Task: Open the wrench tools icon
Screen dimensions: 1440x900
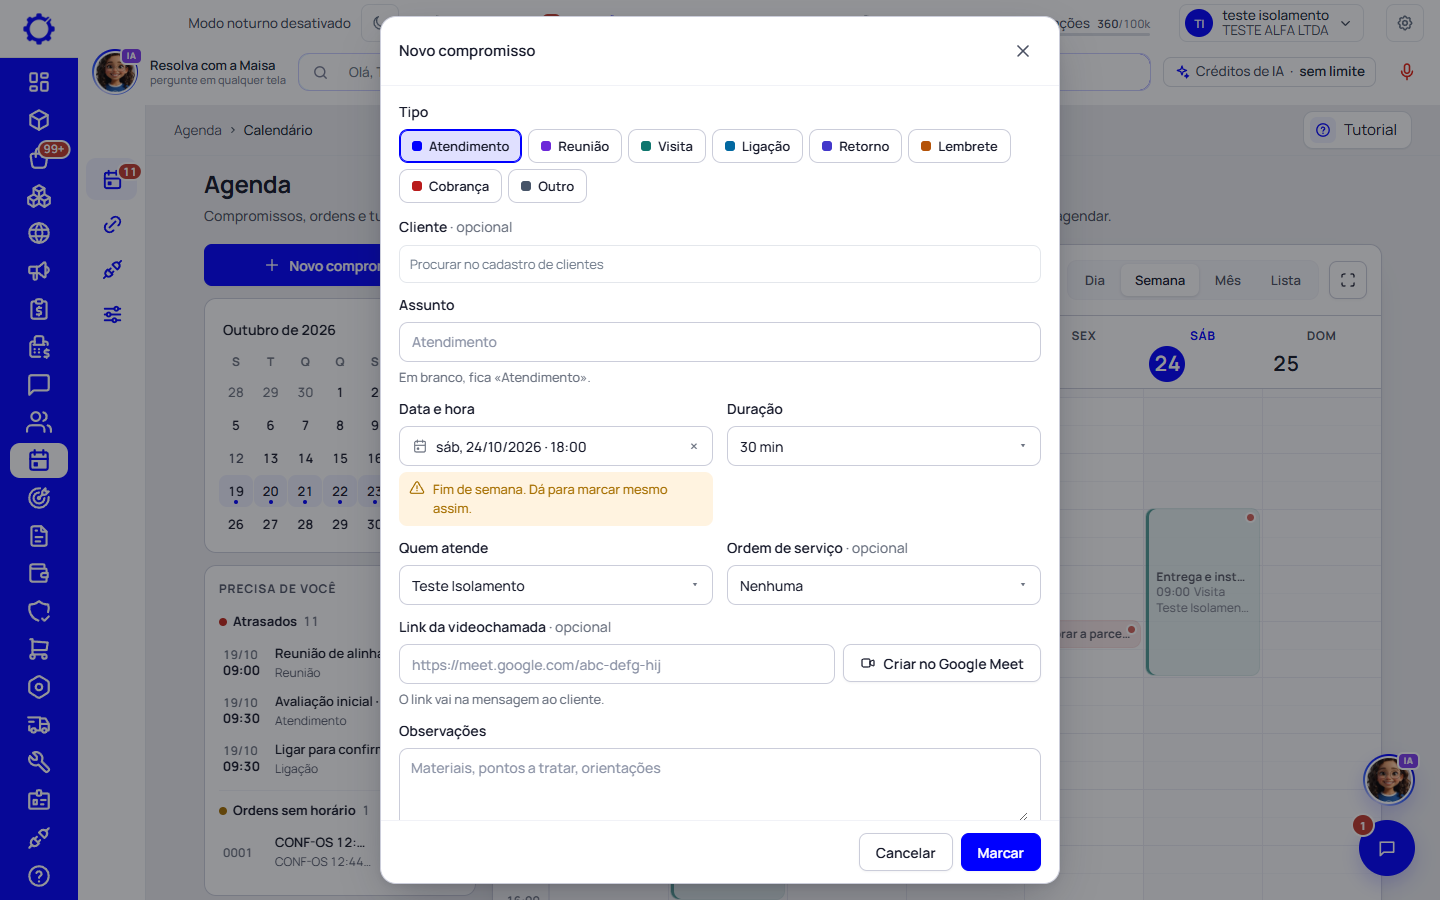Action: pyautogui.click(x=39, y=762)
